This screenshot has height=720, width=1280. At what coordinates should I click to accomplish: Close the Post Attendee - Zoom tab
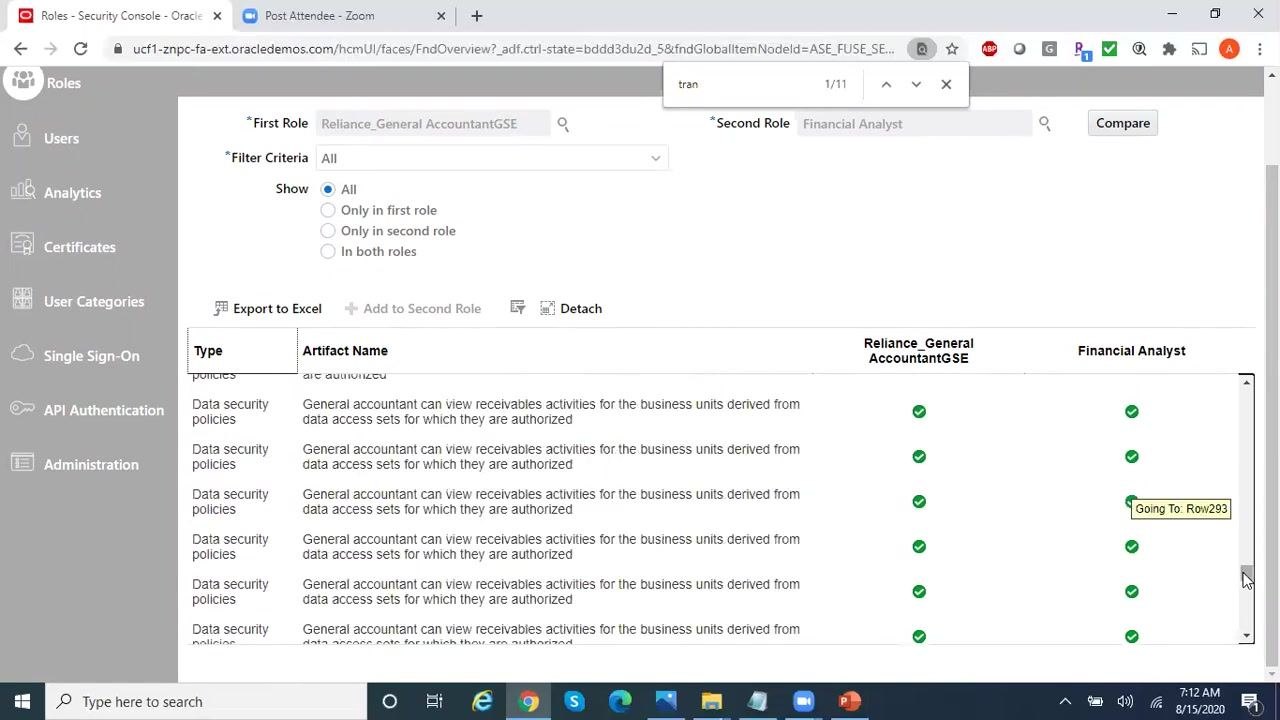click(441, 16)
